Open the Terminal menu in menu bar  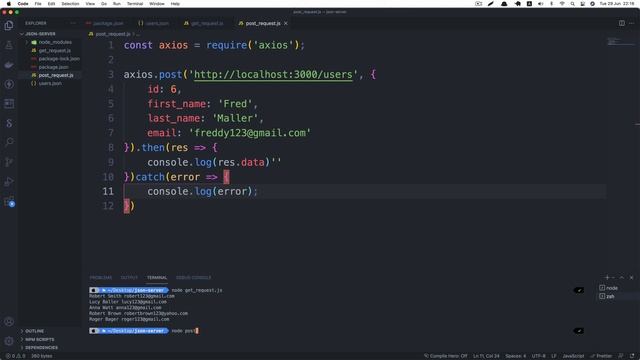tap(135, 4)
